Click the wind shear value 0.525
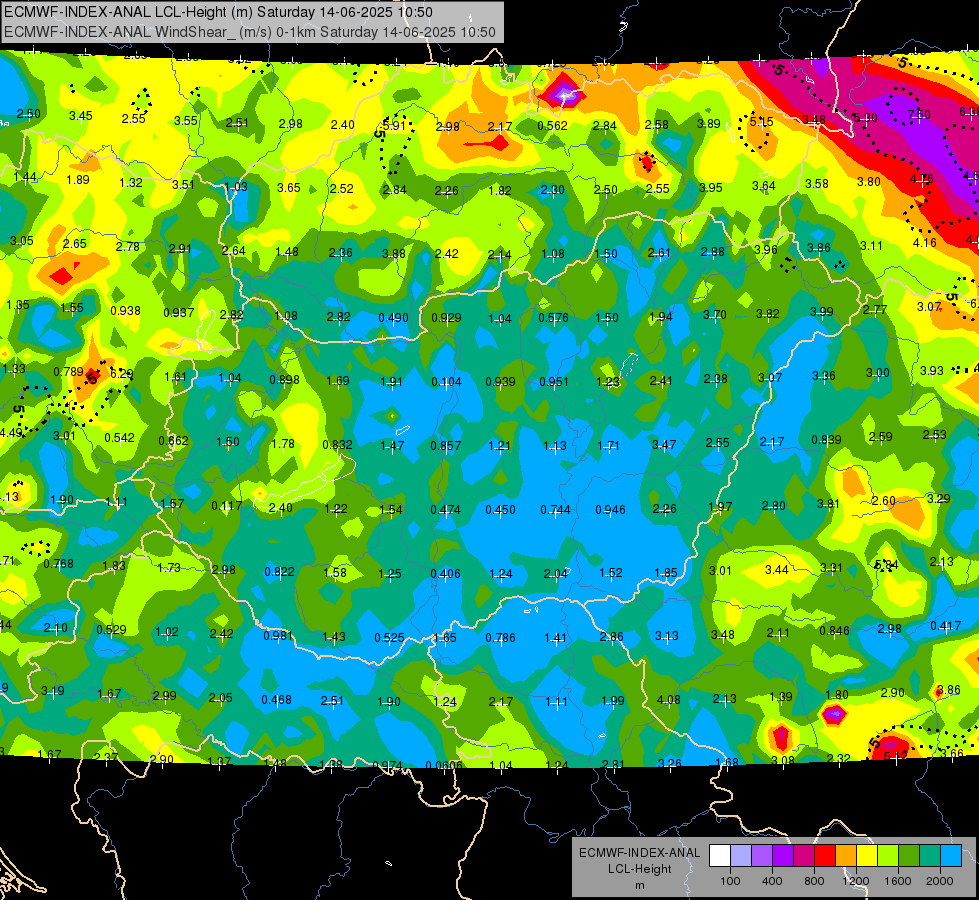Image resolution: width=979 pixels, height=900 pixels. pos(390,638)
